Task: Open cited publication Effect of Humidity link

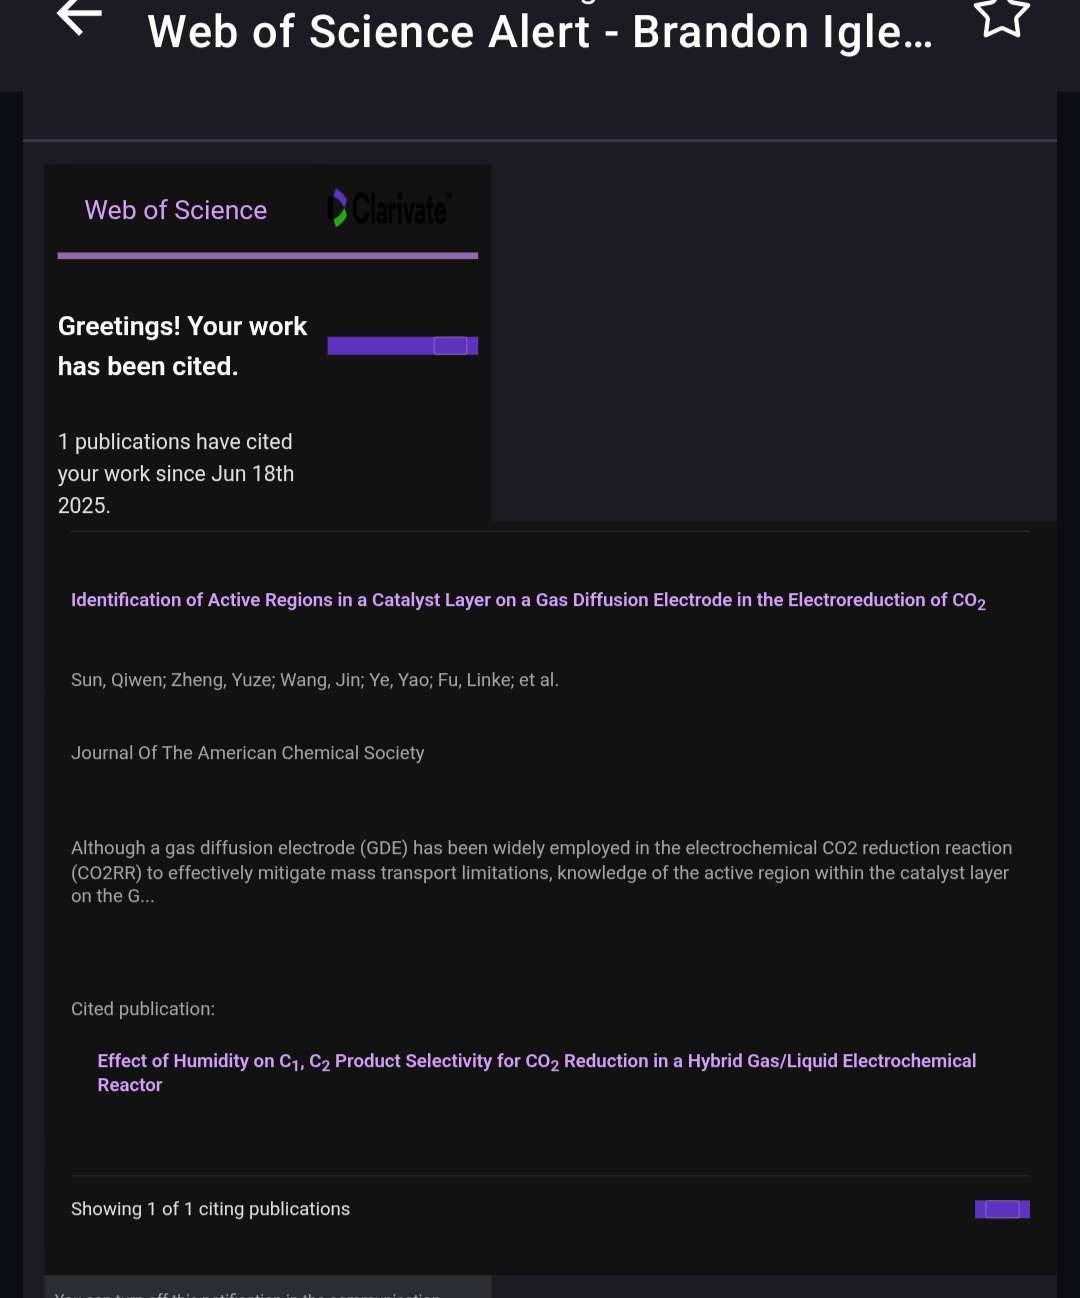Action: 537,1073
